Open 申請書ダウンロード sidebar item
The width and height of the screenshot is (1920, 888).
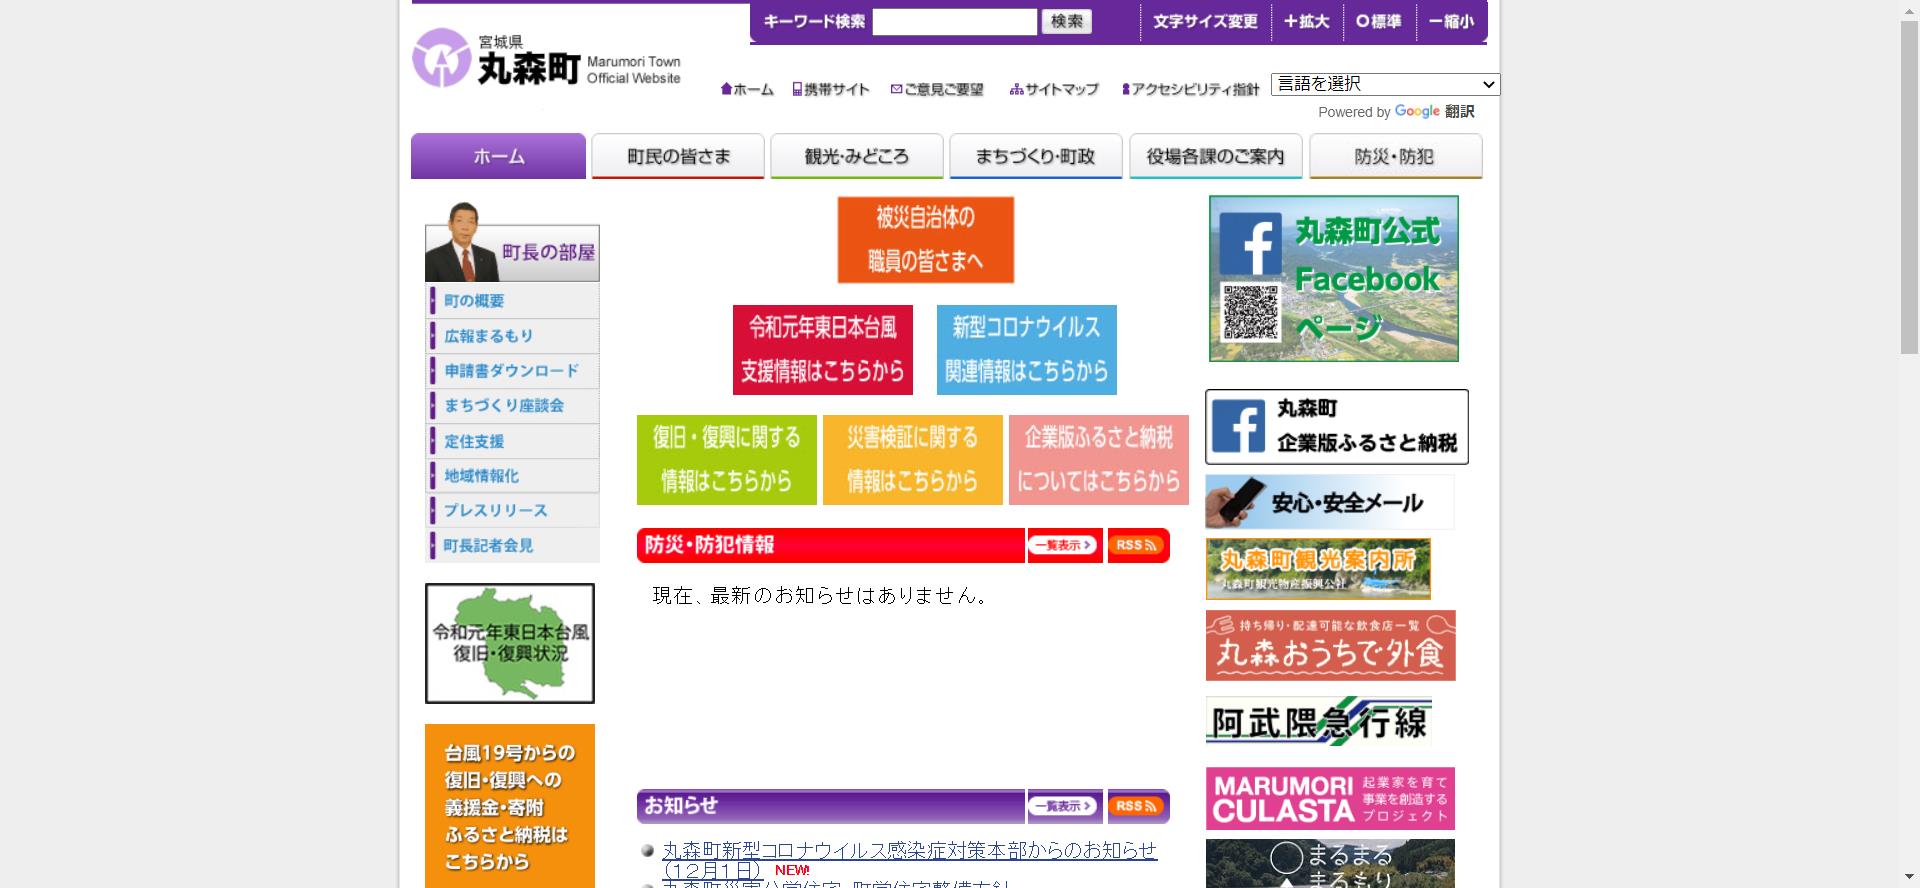pos(513,371)
